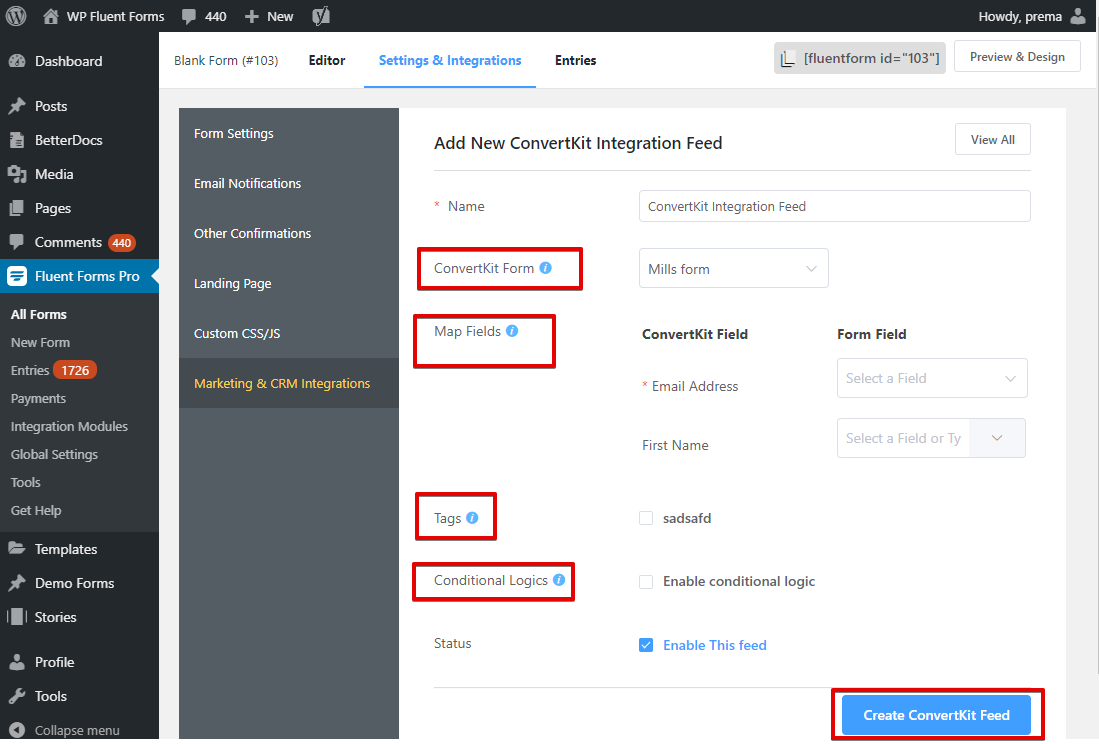The width and height of the screenshot is (1099, 744).
Task: Click the info icon beside Conditional Logics
Action: (x=559, y=580)
